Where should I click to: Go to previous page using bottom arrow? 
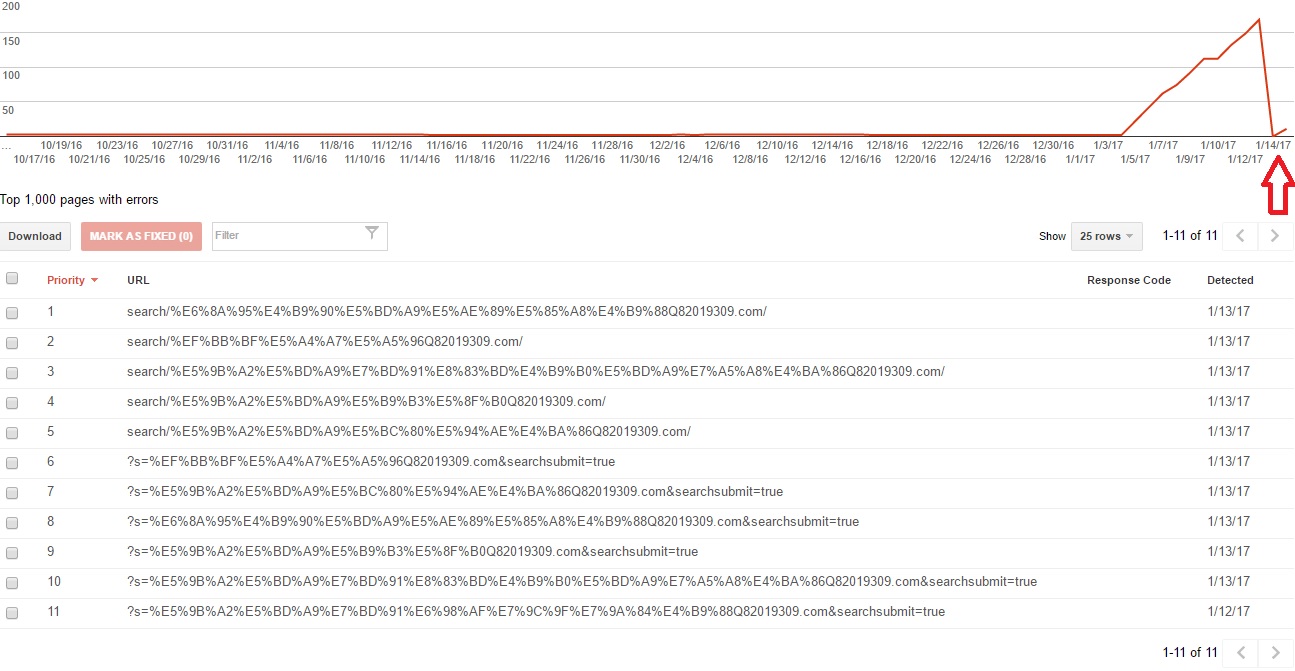pos(1240,652)
